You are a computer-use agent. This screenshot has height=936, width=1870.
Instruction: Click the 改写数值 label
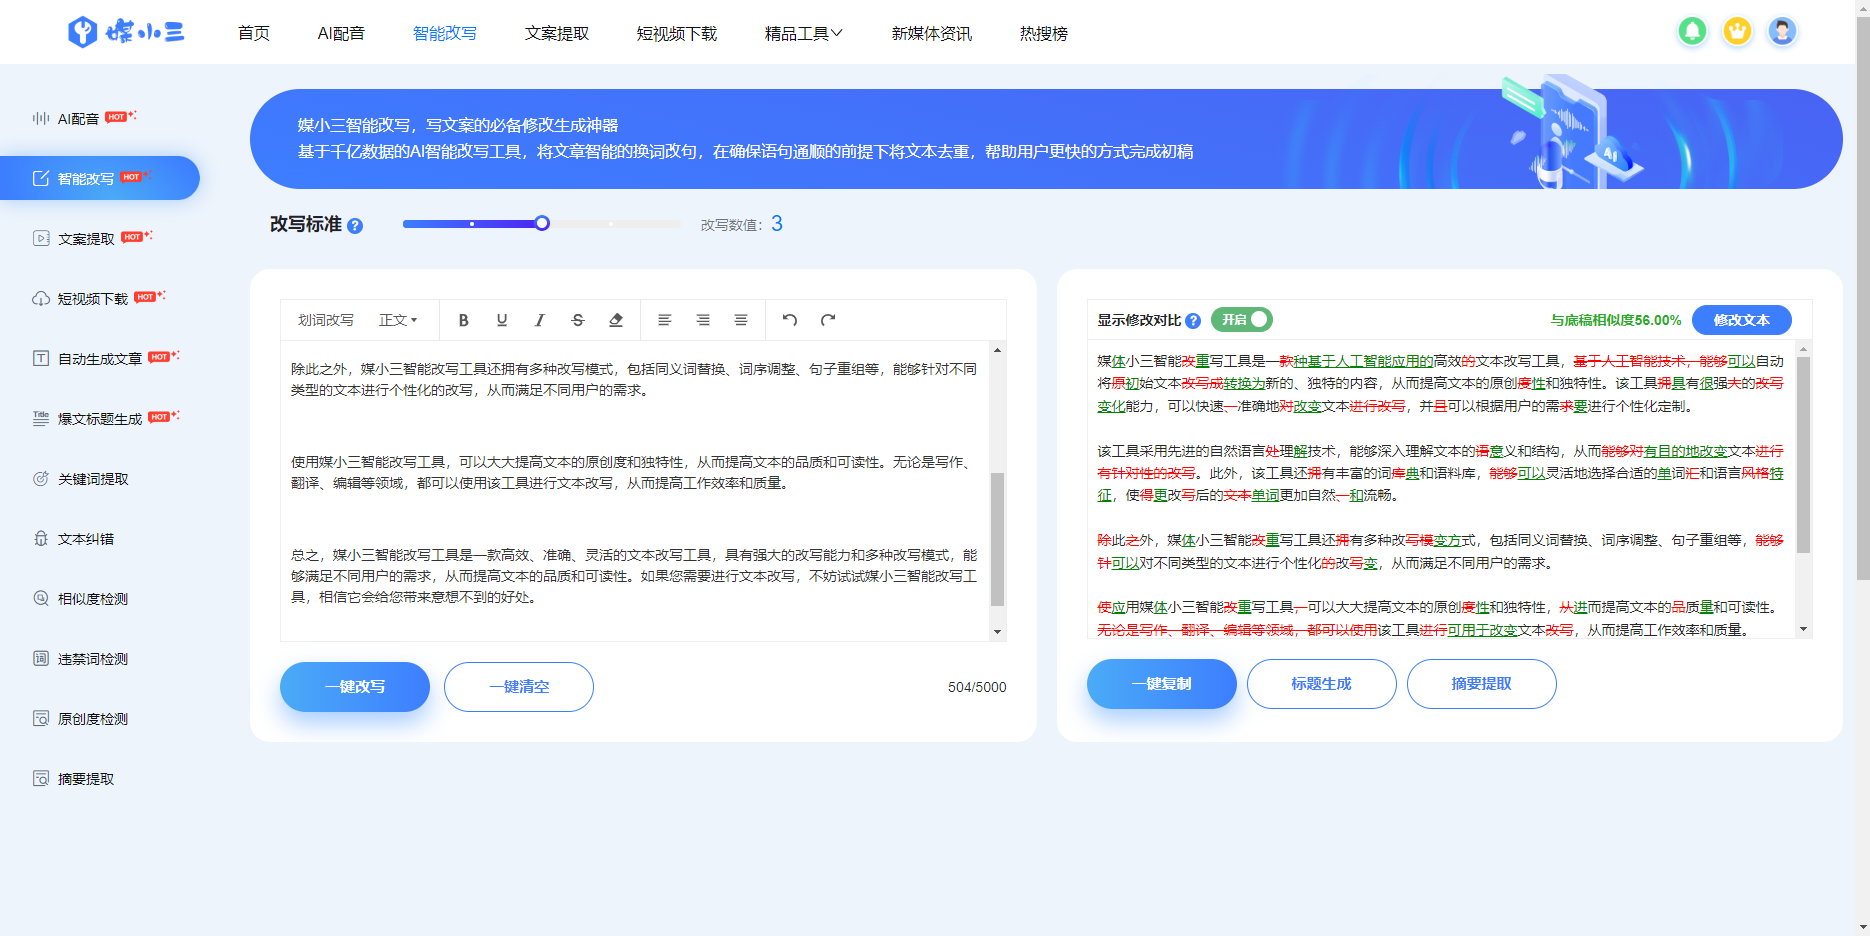pos(731,225)
